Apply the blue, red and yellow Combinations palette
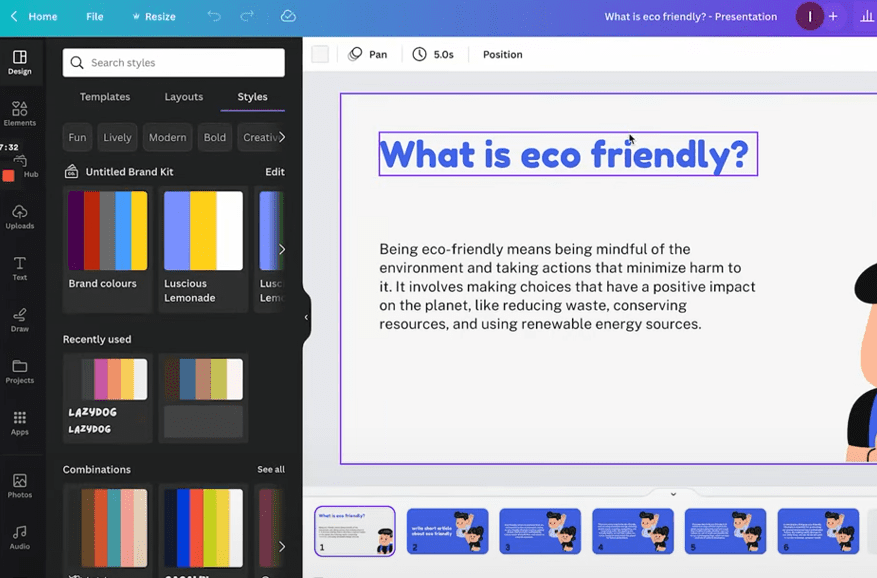This screenshot has width=877, height=578. coord(203,528)
